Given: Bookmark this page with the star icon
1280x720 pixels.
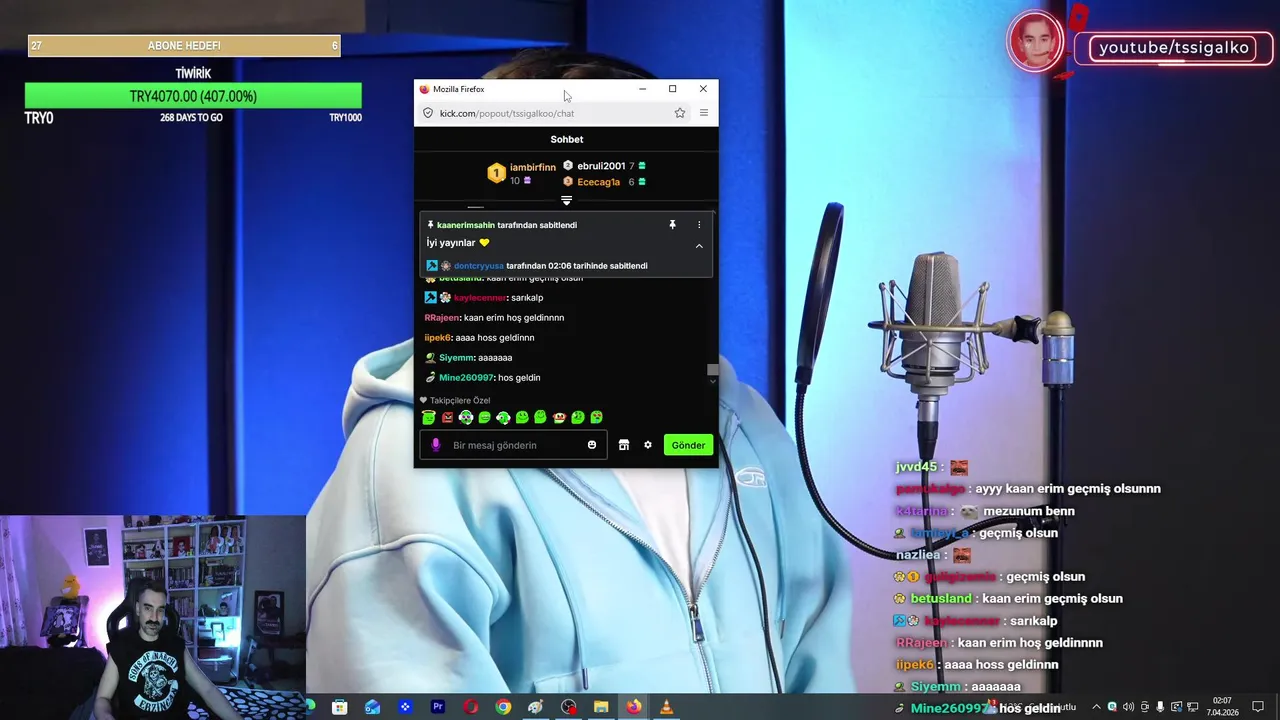Looking at the screenshot, I should pos(680,113).
